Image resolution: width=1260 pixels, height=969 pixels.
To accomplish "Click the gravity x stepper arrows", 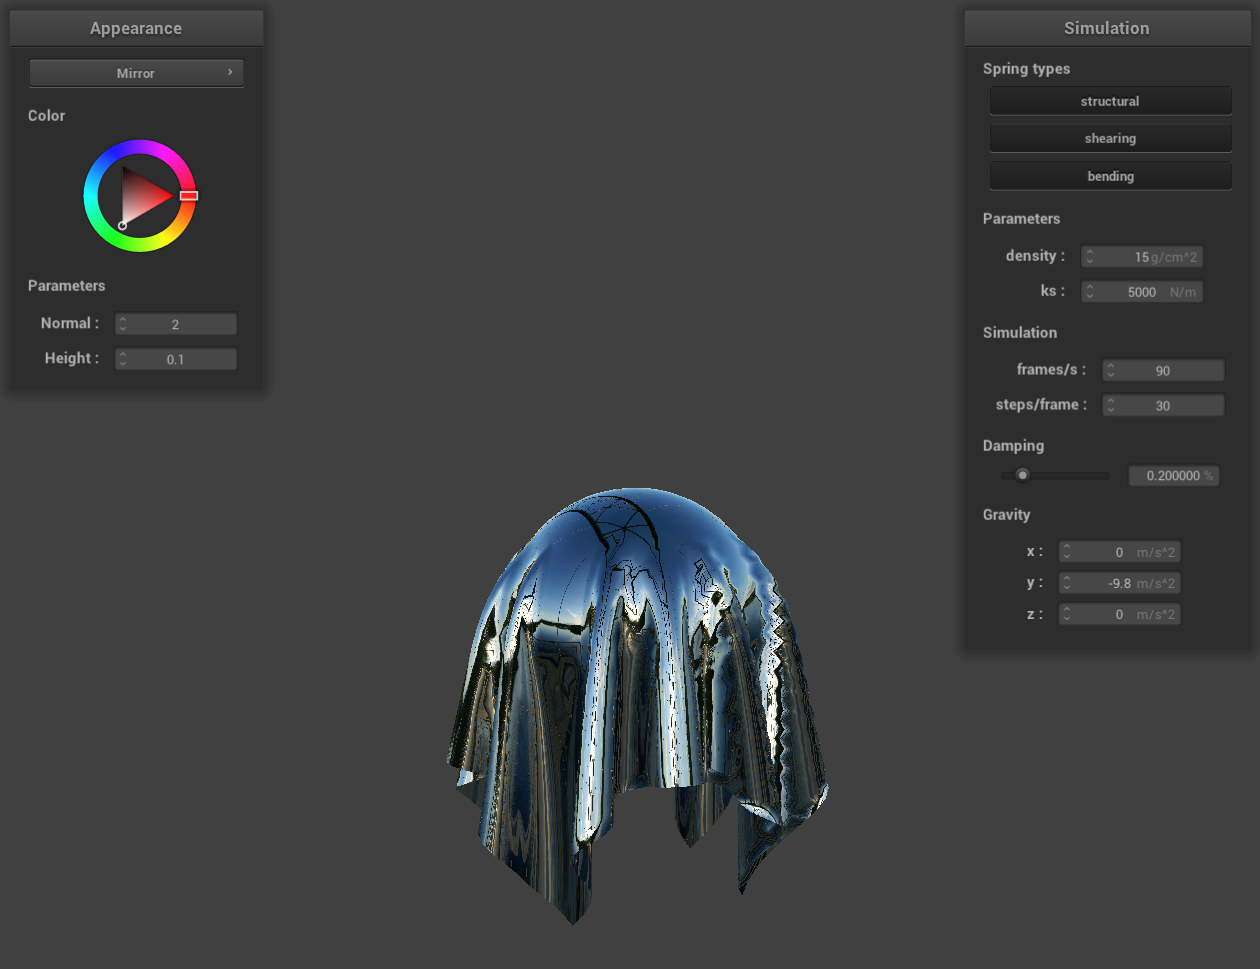I will 1067,552.
